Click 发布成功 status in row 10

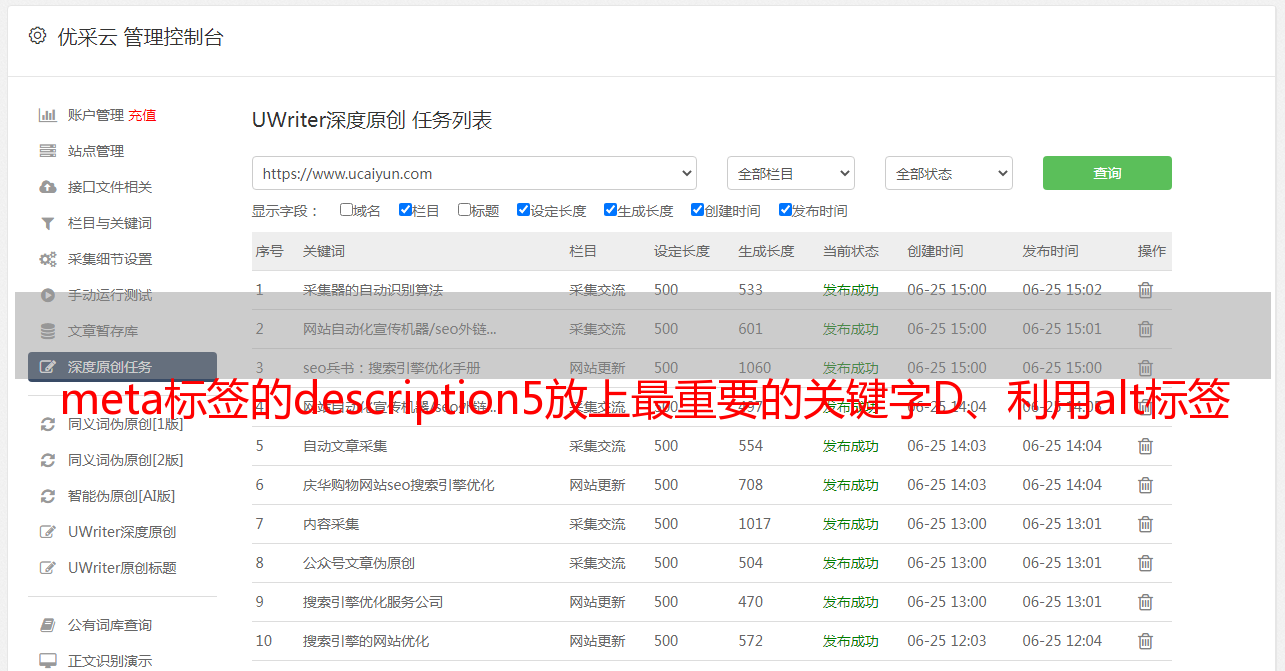click(x=851, y=641)
